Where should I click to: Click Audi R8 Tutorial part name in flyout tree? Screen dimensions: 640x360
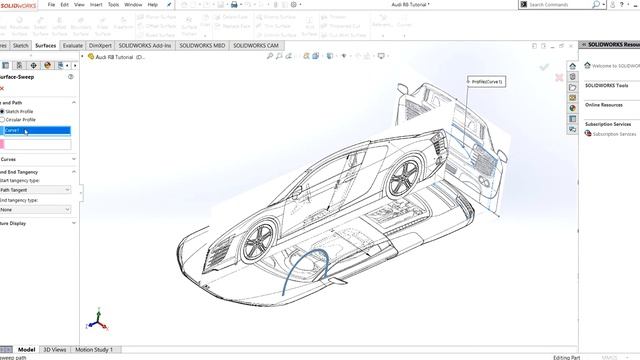(x=120, y=57)
